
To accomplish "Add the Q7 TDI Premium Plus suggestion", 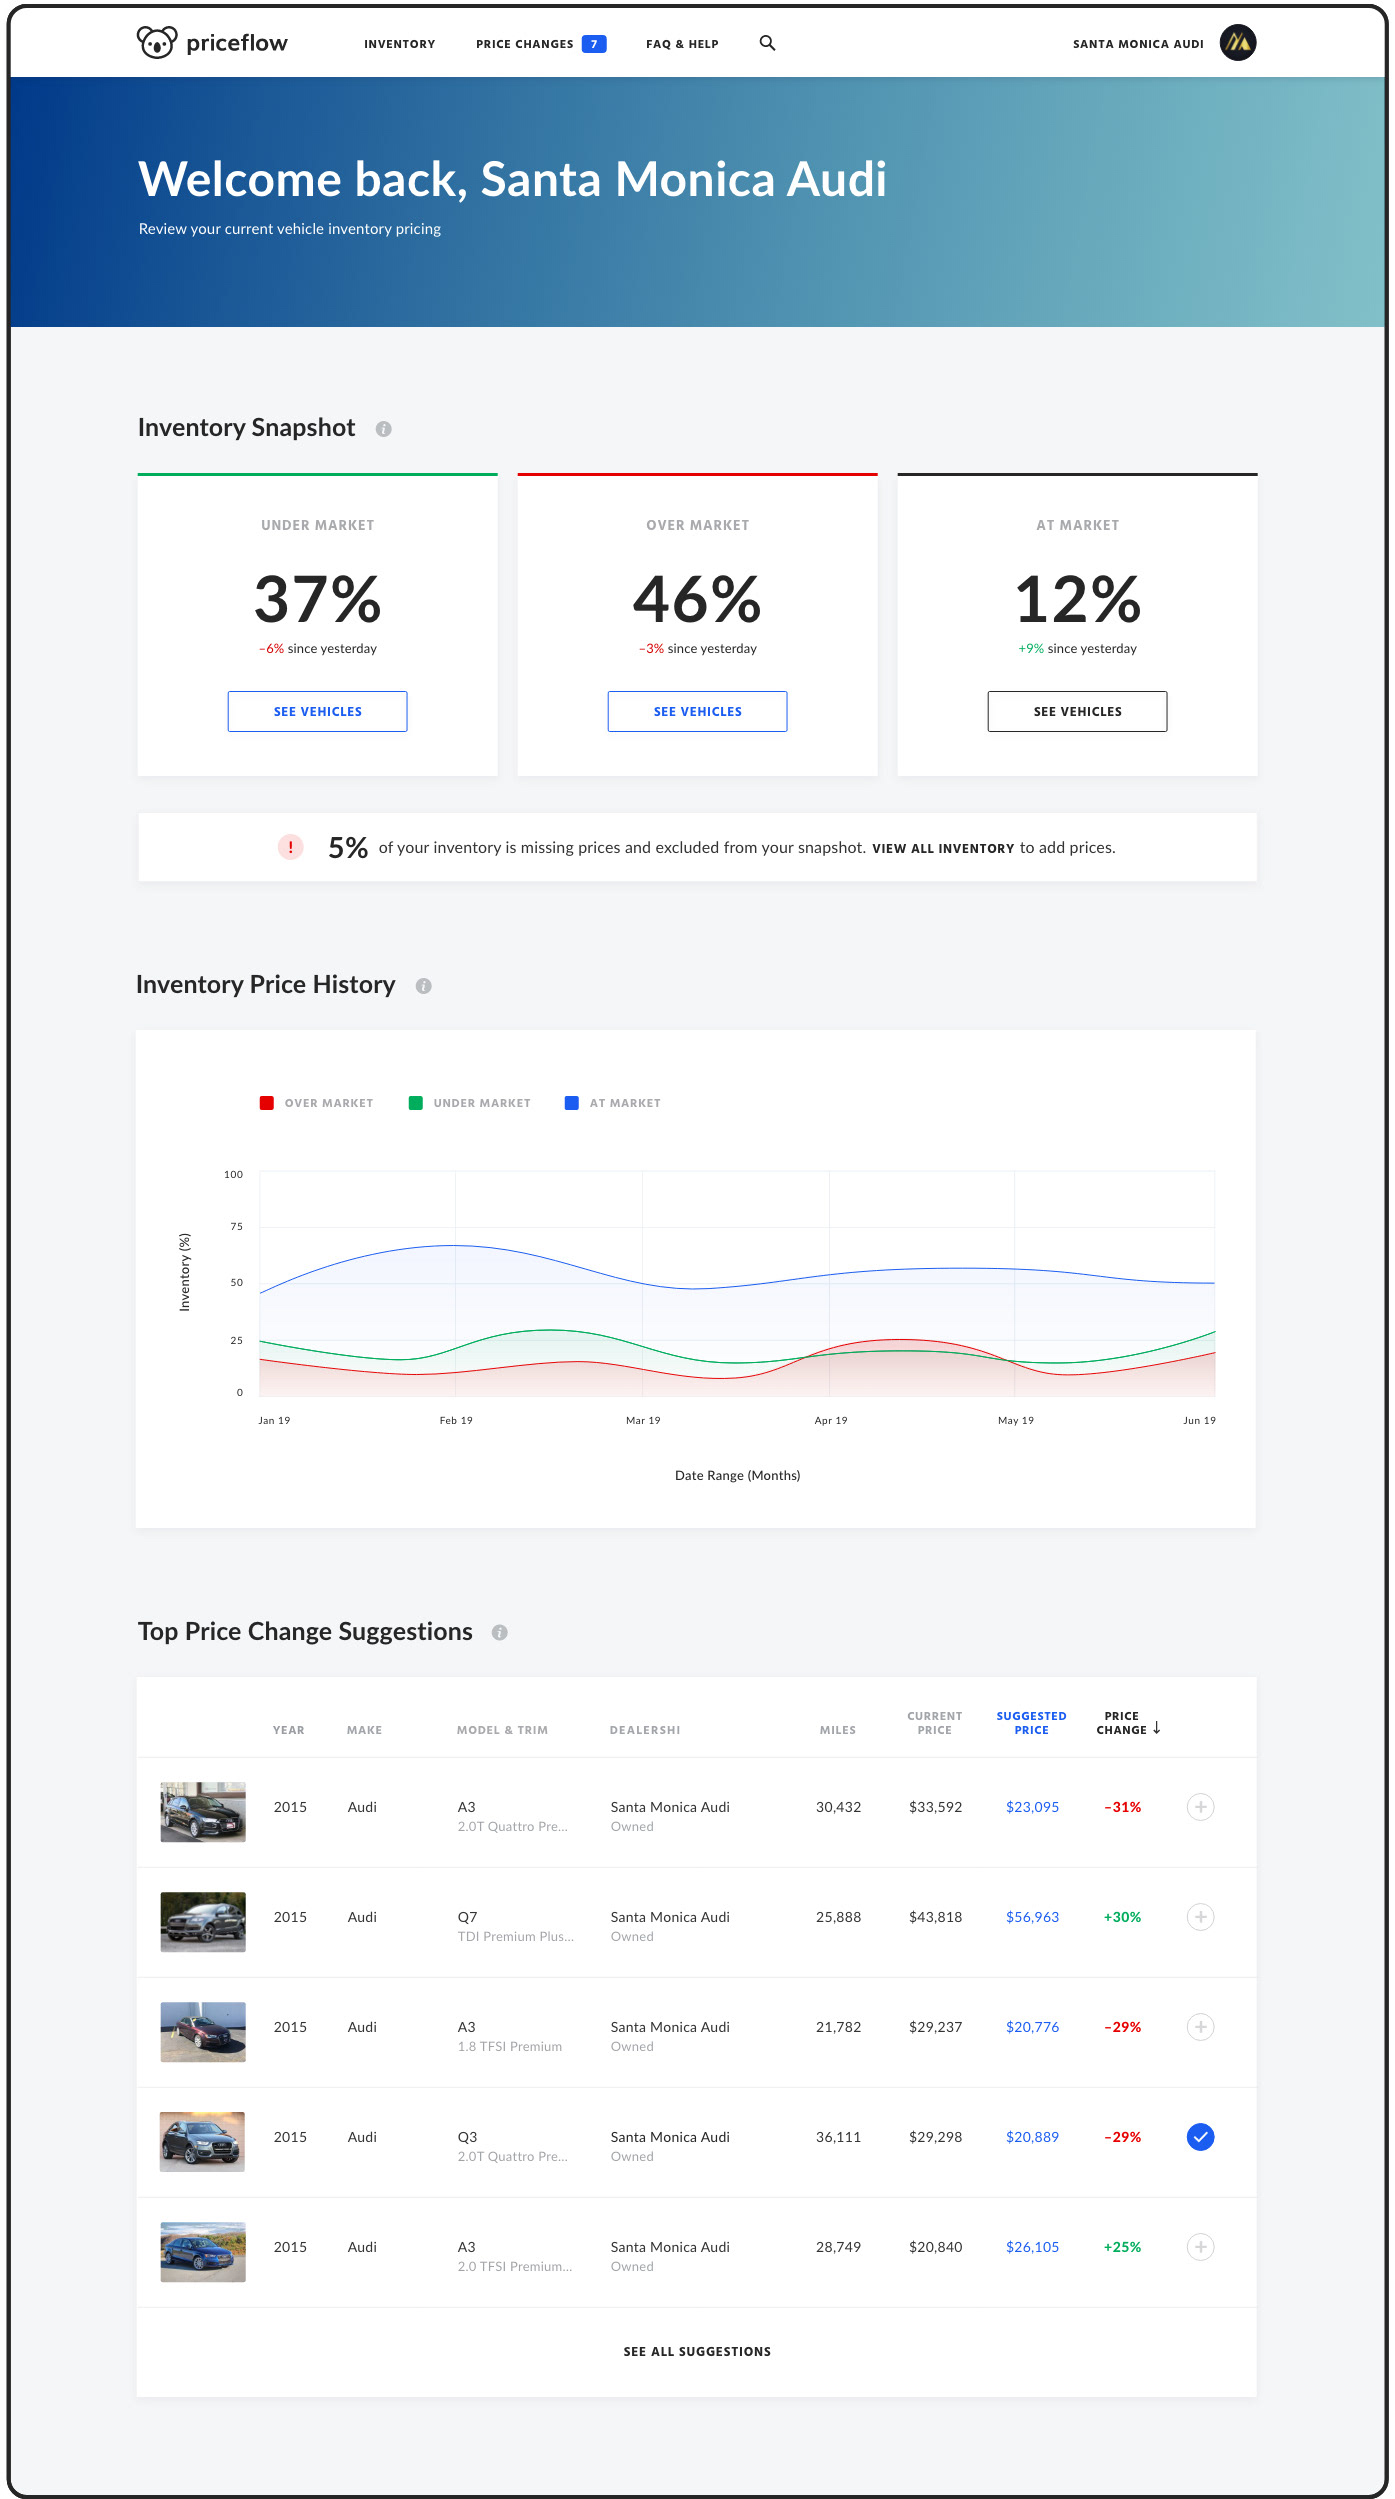I will point(1200,1917).
